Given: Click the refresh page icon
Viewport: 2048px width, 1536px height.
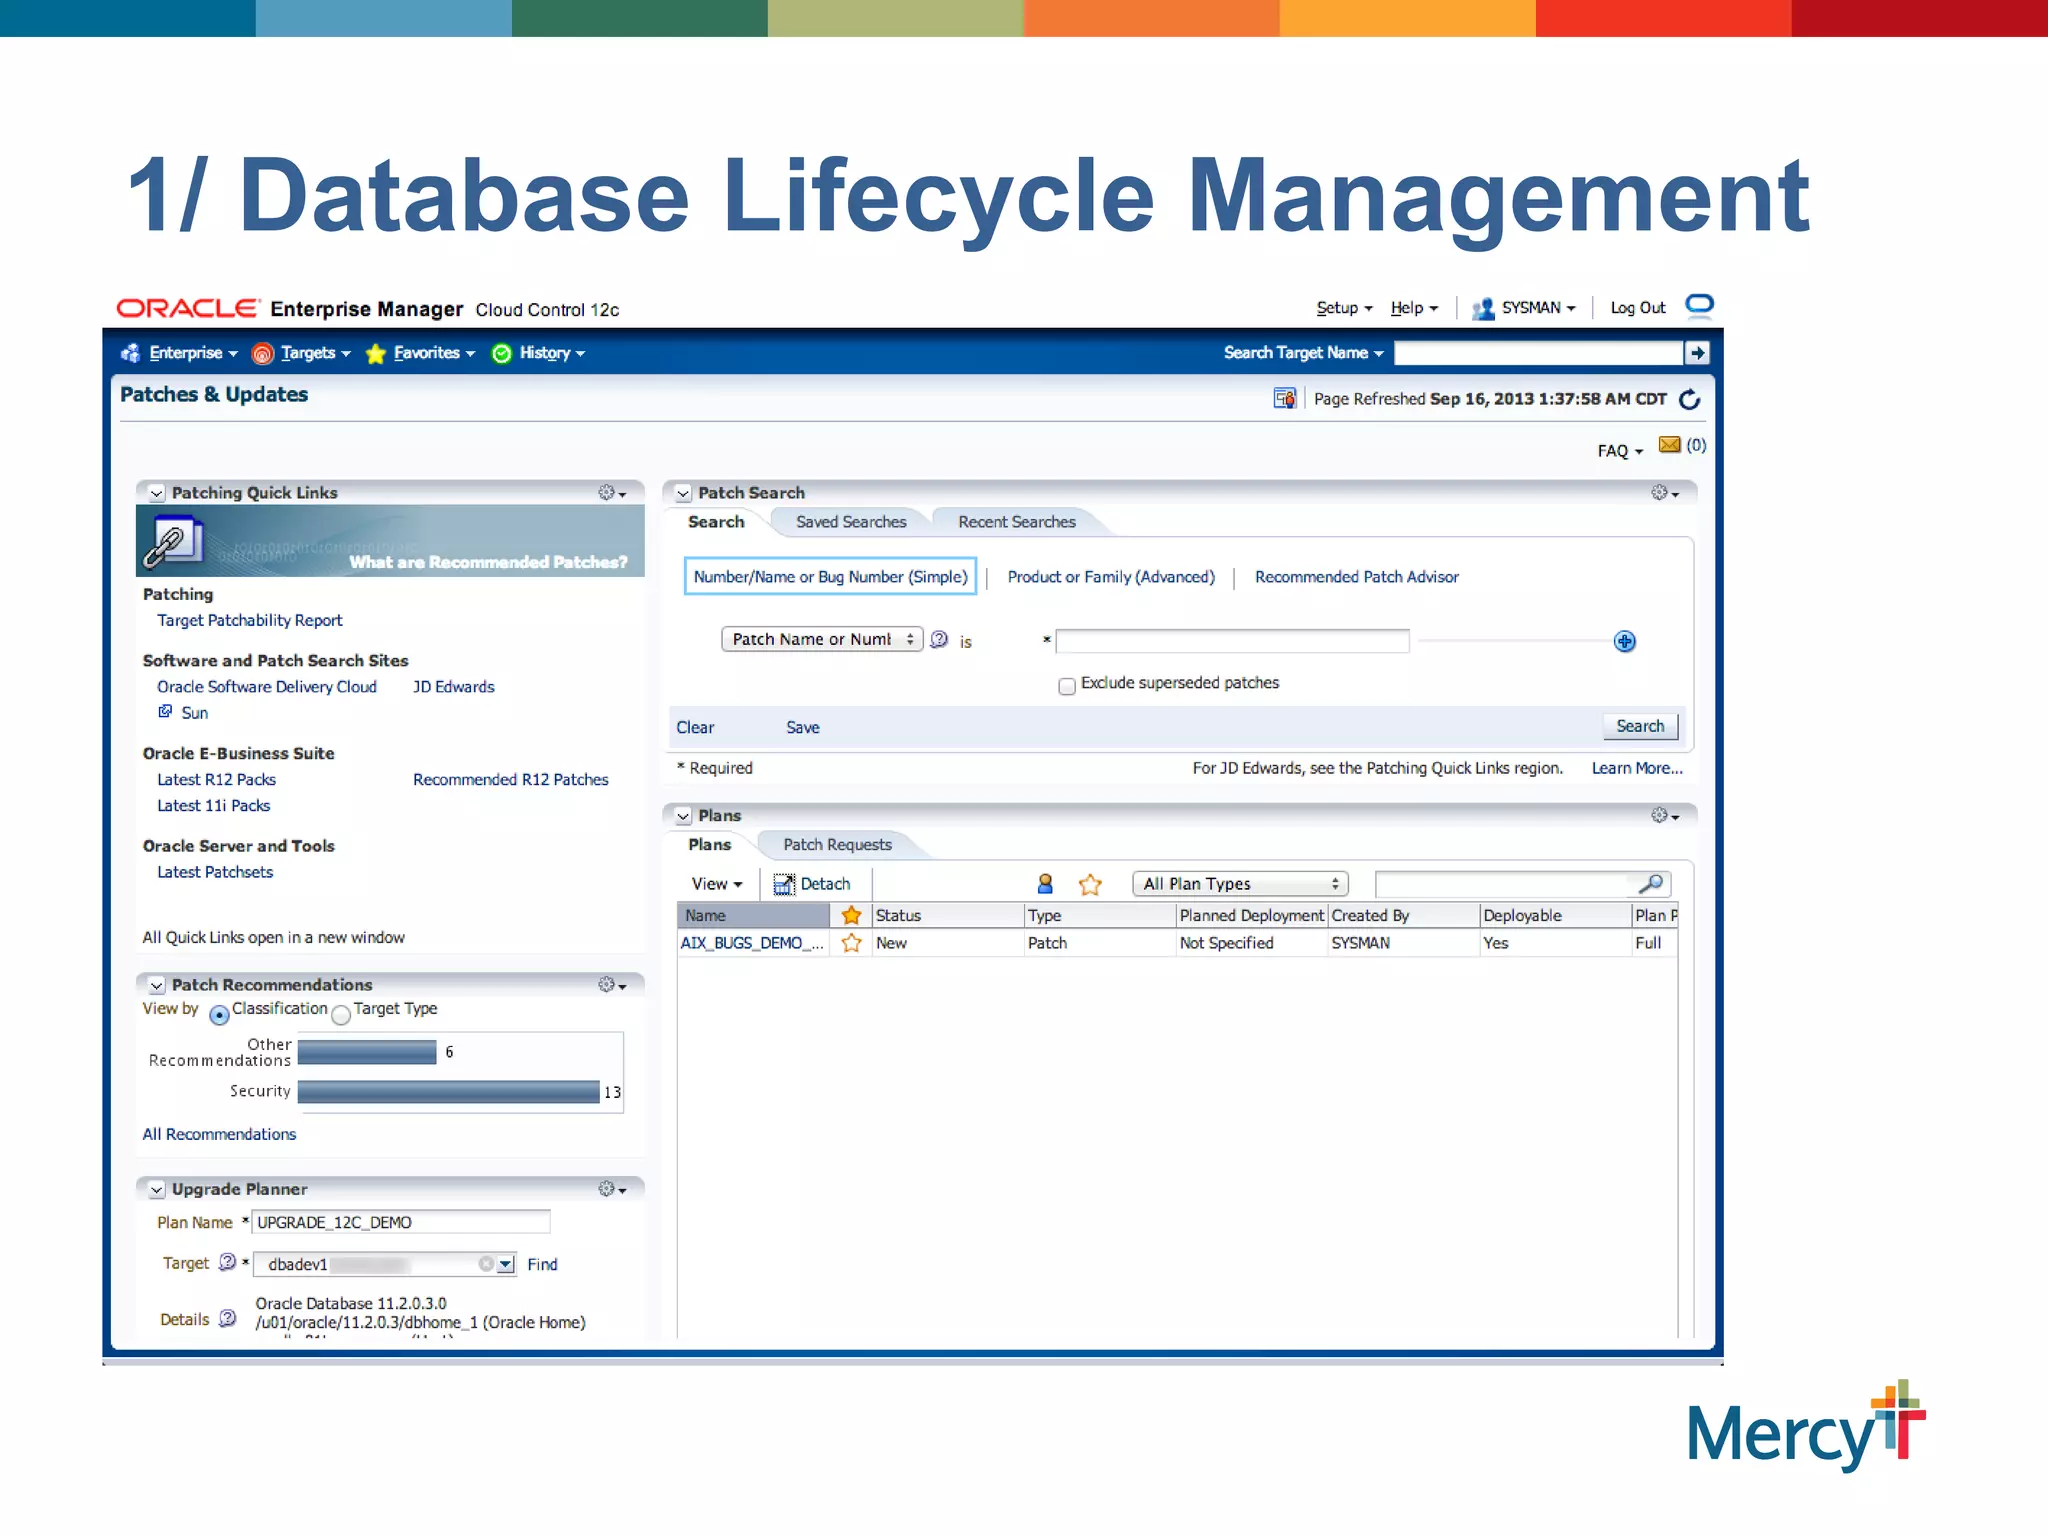Looking at the screenshot, I should (x=1690, y=399).
